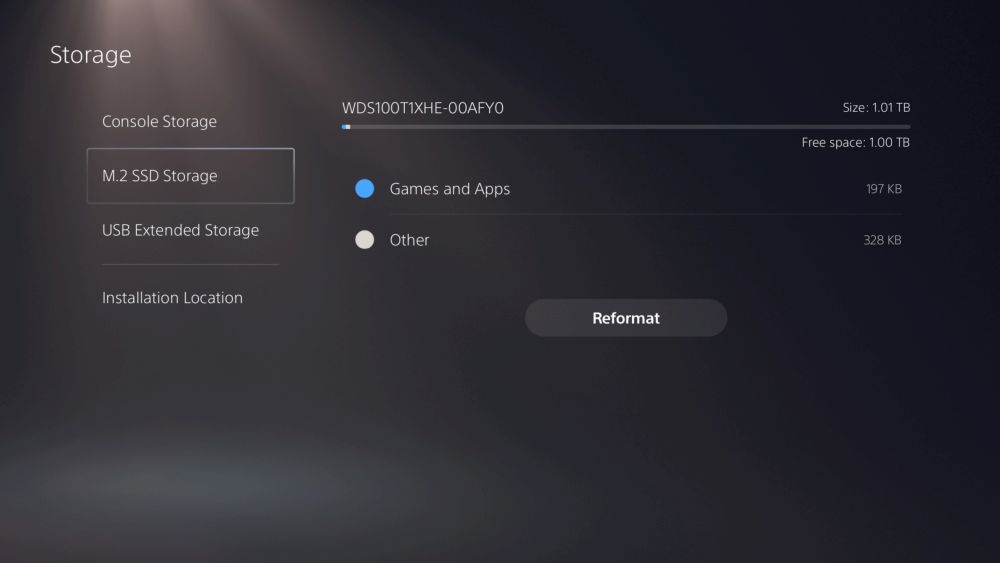Go to Installation Location settings
Image resolution: width=1000 pixels, height=563 pixels.
click(x=172, y=298)
